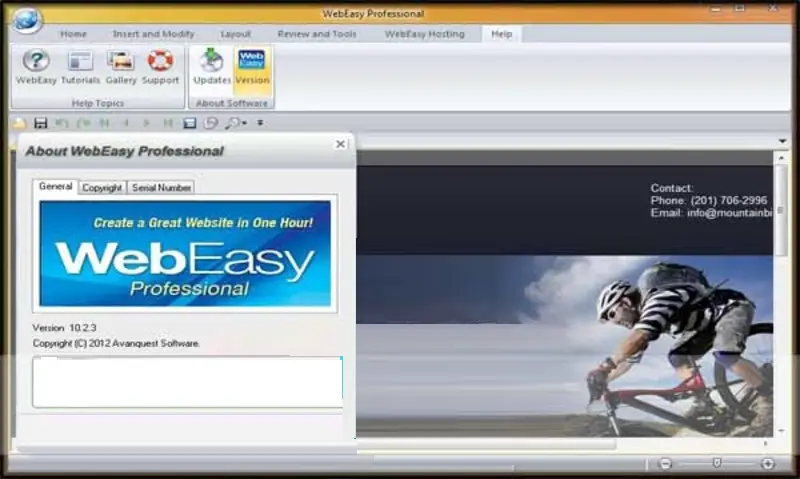Click the zoom slider handle
This screenshot has width=800, height=479.
717,463
